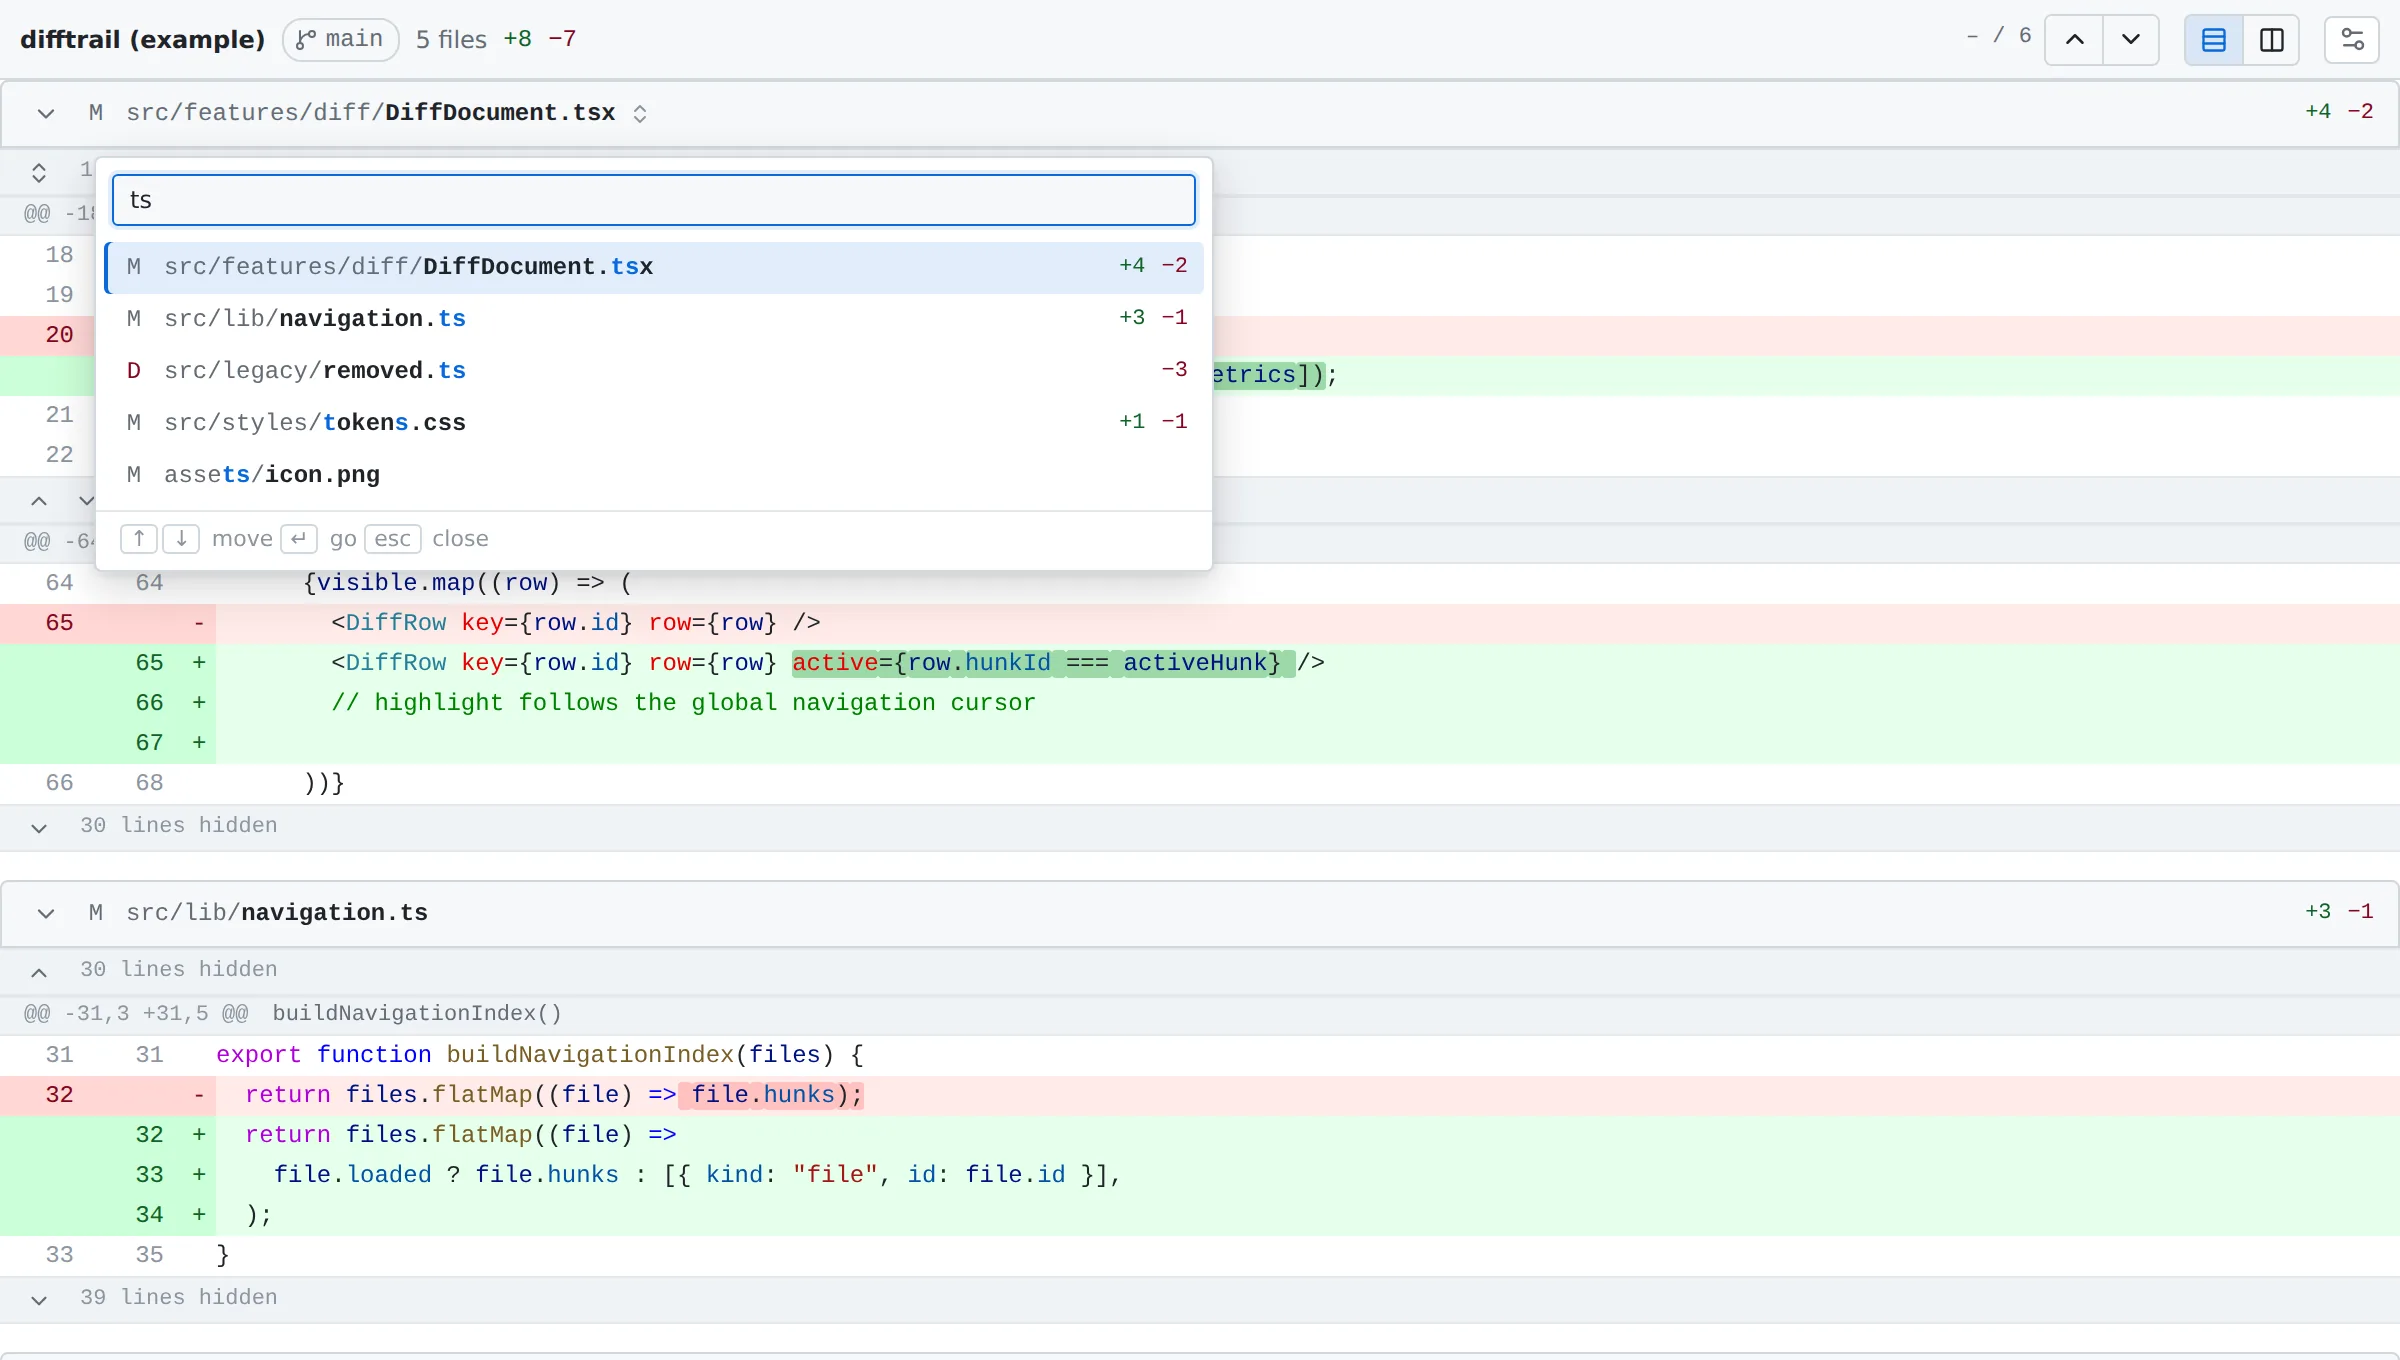Click the difftrail (example) title

(142, 39)
